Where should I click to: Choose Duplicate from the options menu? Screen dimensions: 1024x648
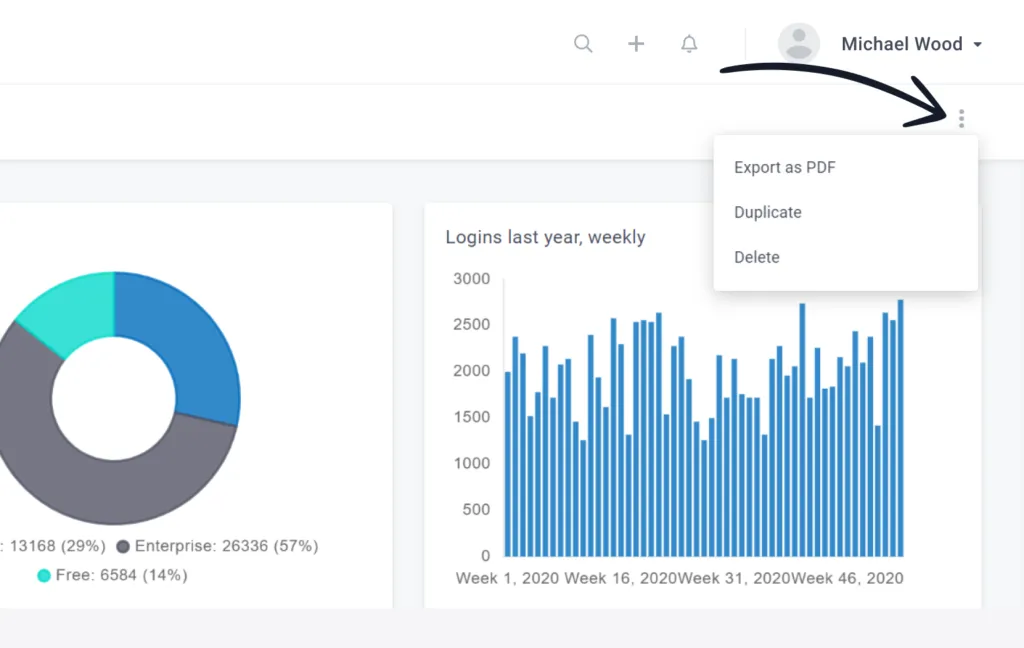pyautogui.click(x=767, y=212)
